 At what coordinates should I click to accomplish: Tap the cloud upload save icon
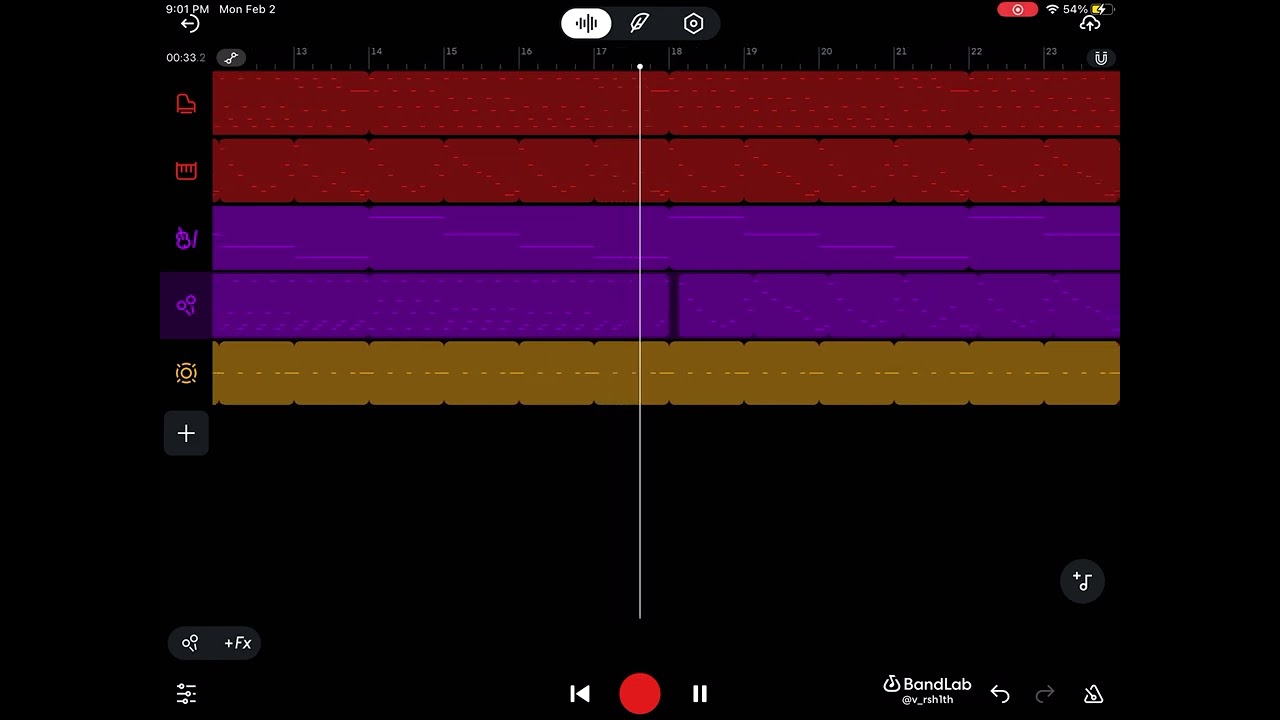tap(1090, 23)
